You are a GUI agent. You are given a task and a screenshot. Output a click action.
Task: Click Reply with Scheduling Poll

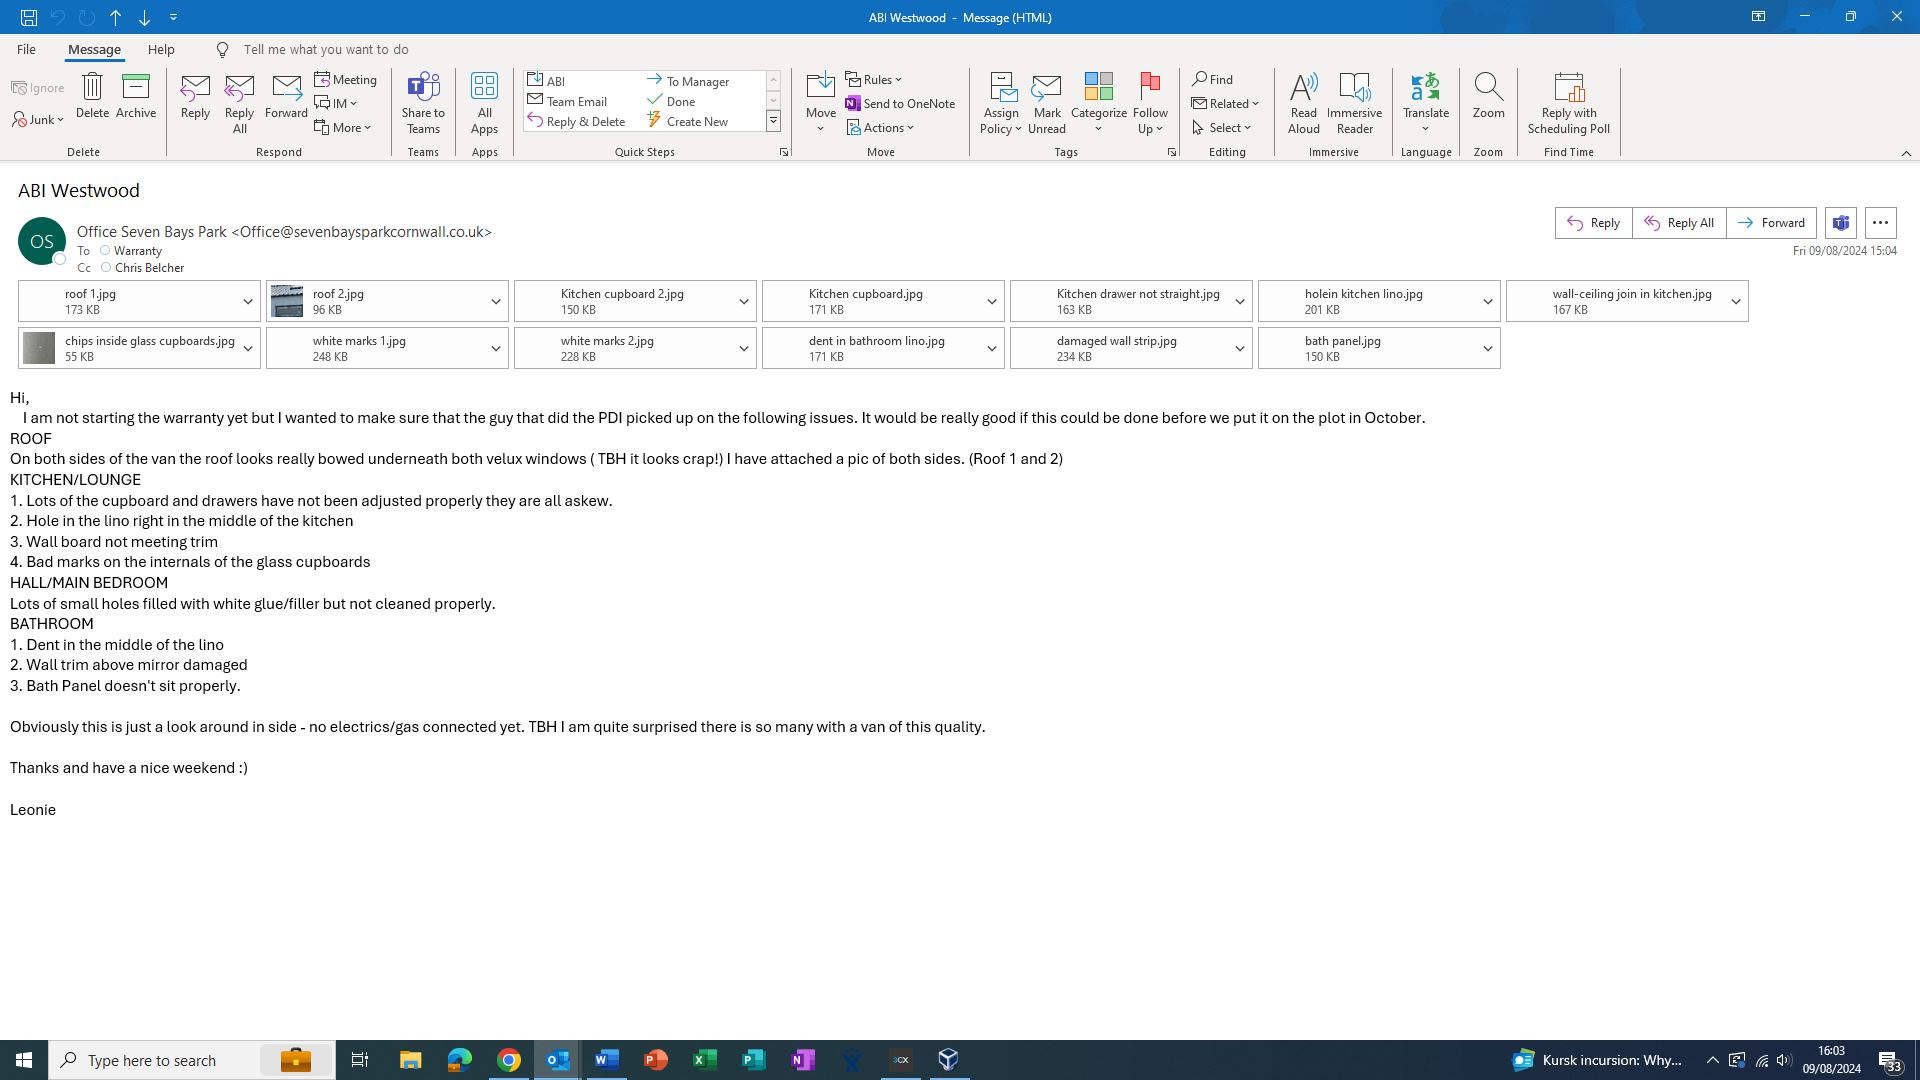[x=1568, y=101]
